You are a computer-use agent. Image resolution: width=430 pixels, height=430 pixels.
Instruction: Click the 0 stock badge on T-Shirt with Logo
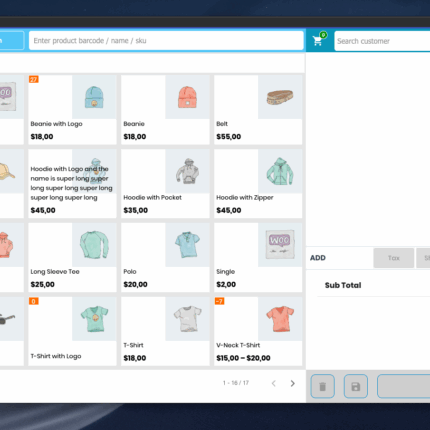[33, 301]
